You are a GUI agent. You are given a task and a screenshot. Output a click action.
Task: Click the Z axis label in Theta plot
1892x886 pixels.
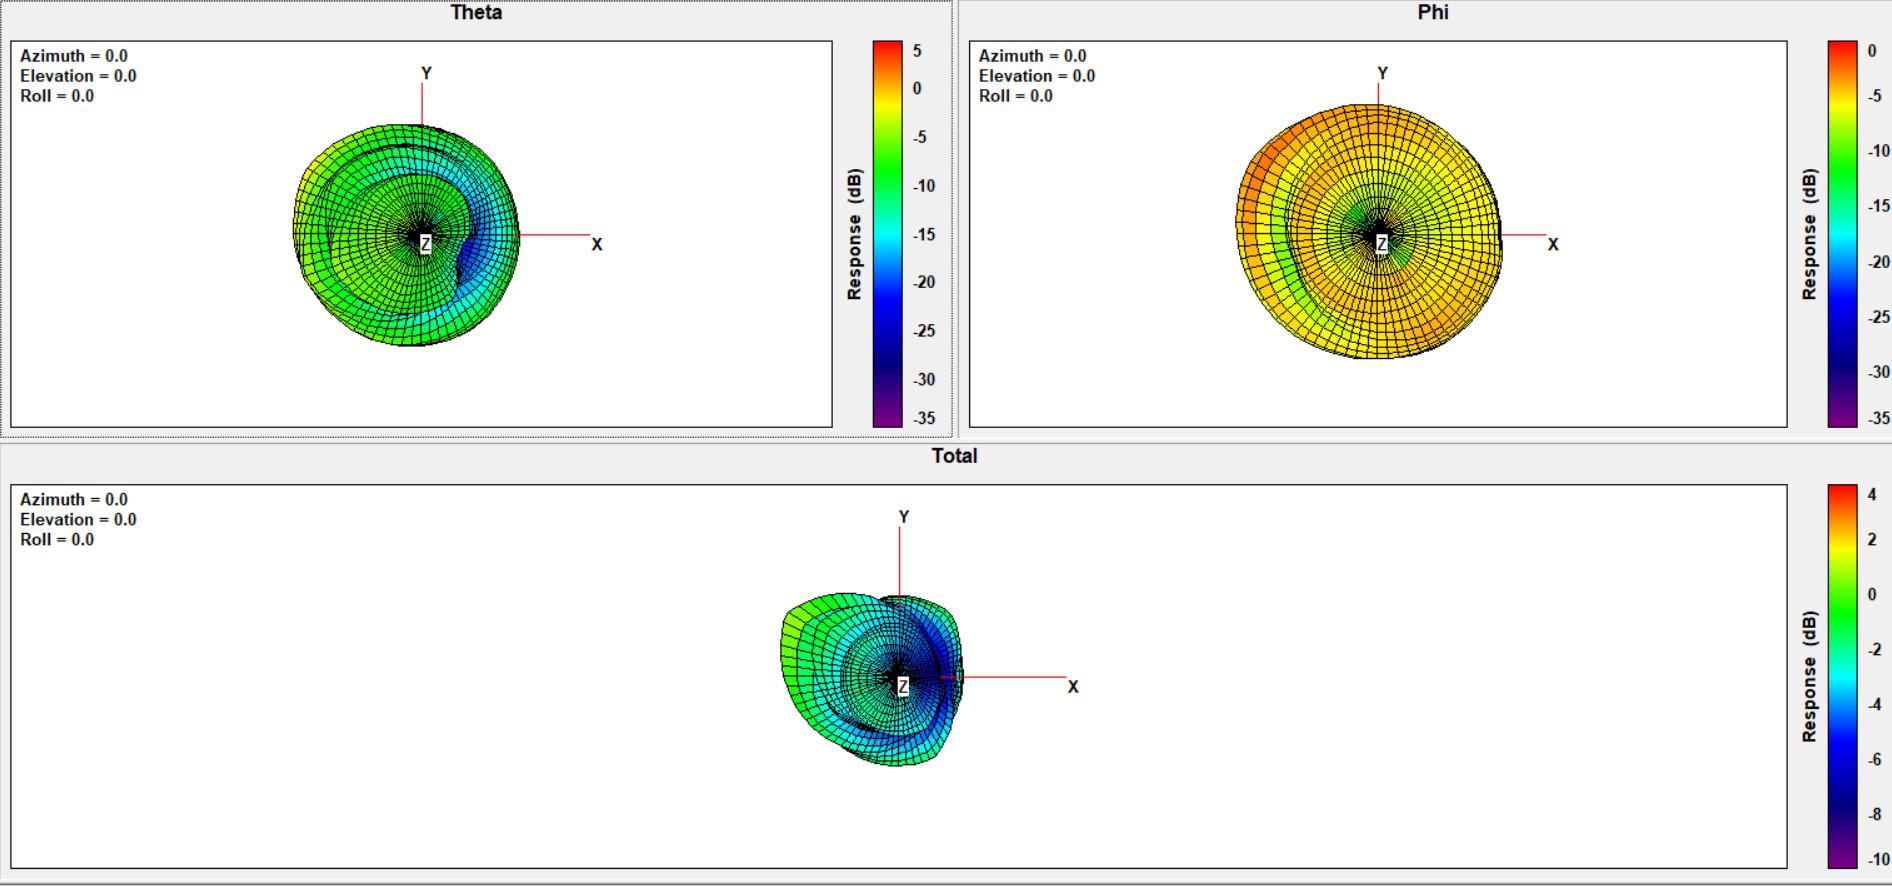pos(426,244)
